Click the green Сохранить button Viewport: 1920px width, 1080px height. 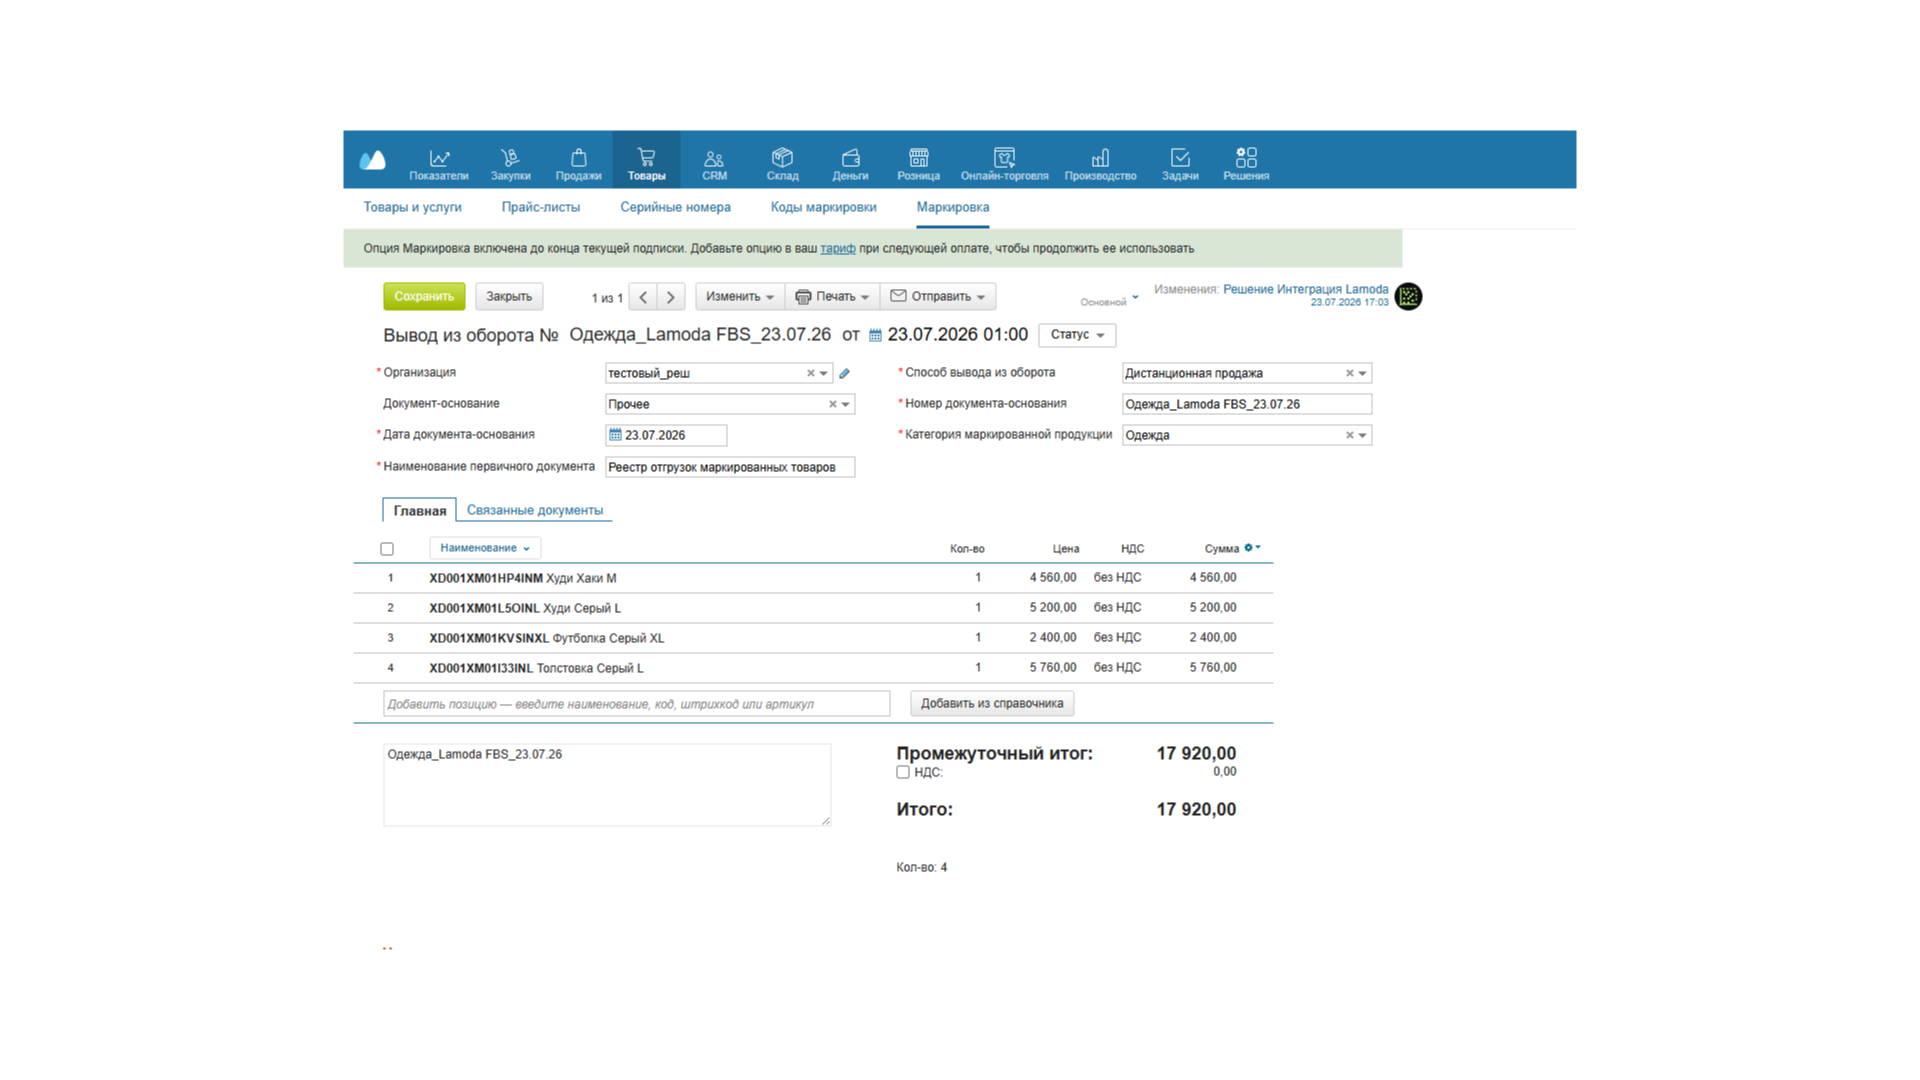(424, 296)
